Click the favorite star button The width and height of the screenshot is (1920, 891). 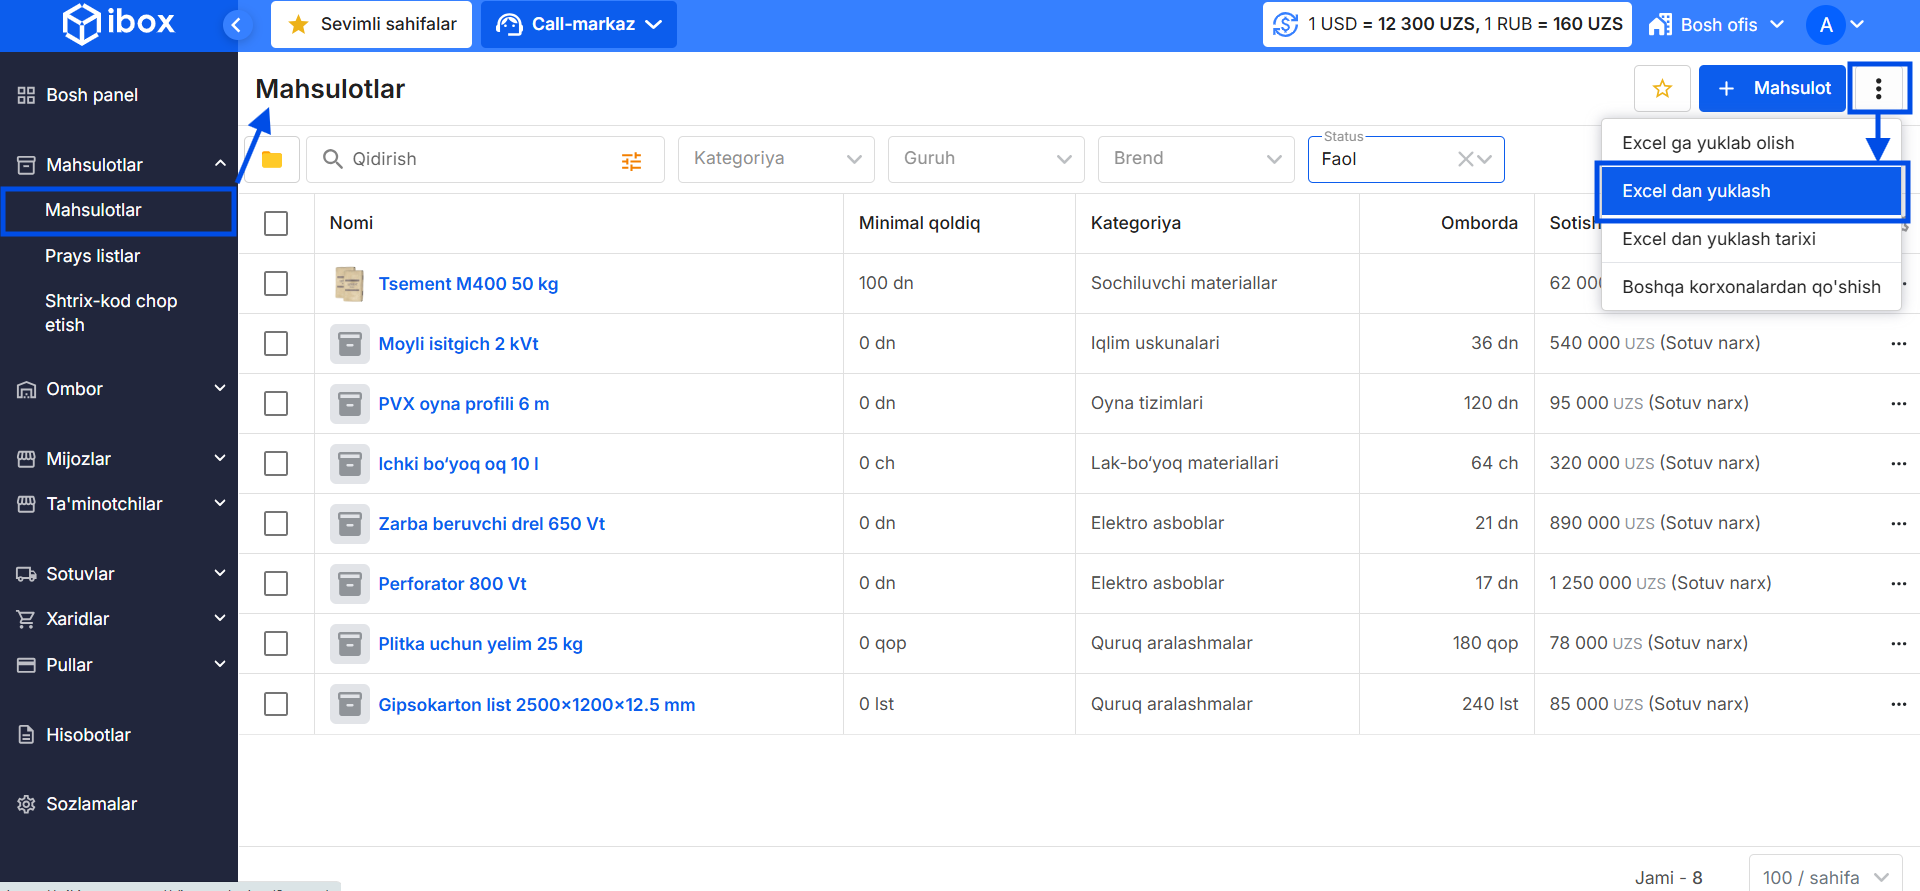click(x=1662, y=89)
